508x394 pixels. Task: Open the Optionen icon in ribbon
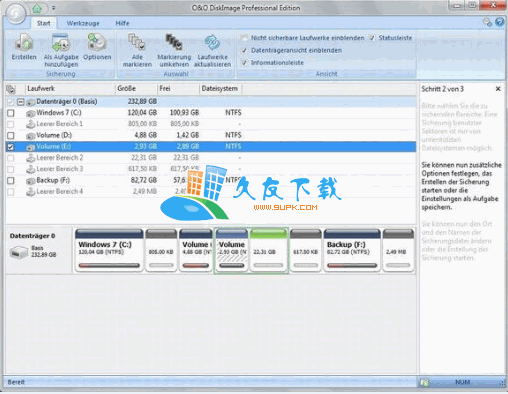(x=97, y=43)
